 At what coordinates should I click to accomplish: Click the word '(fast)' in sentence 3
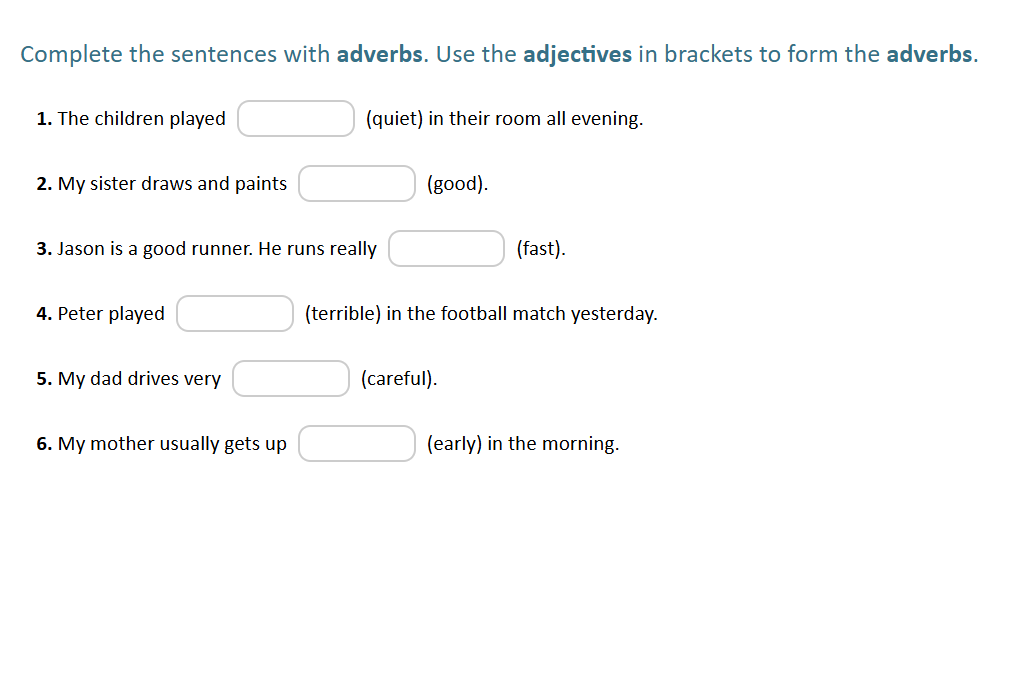[x=539, y=248]
